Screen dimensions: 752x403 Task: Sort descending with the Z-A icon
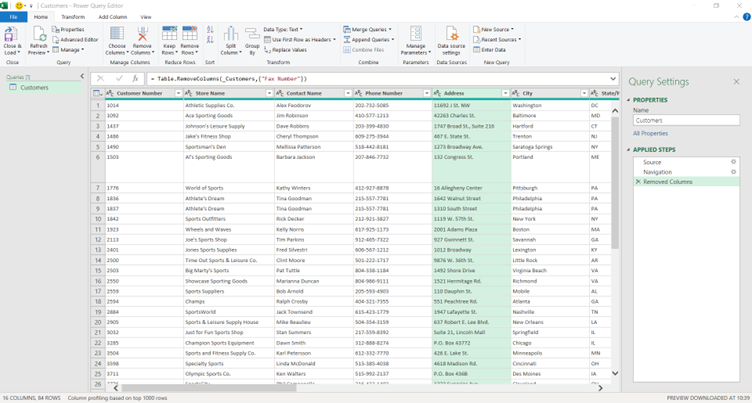[210, 40]
